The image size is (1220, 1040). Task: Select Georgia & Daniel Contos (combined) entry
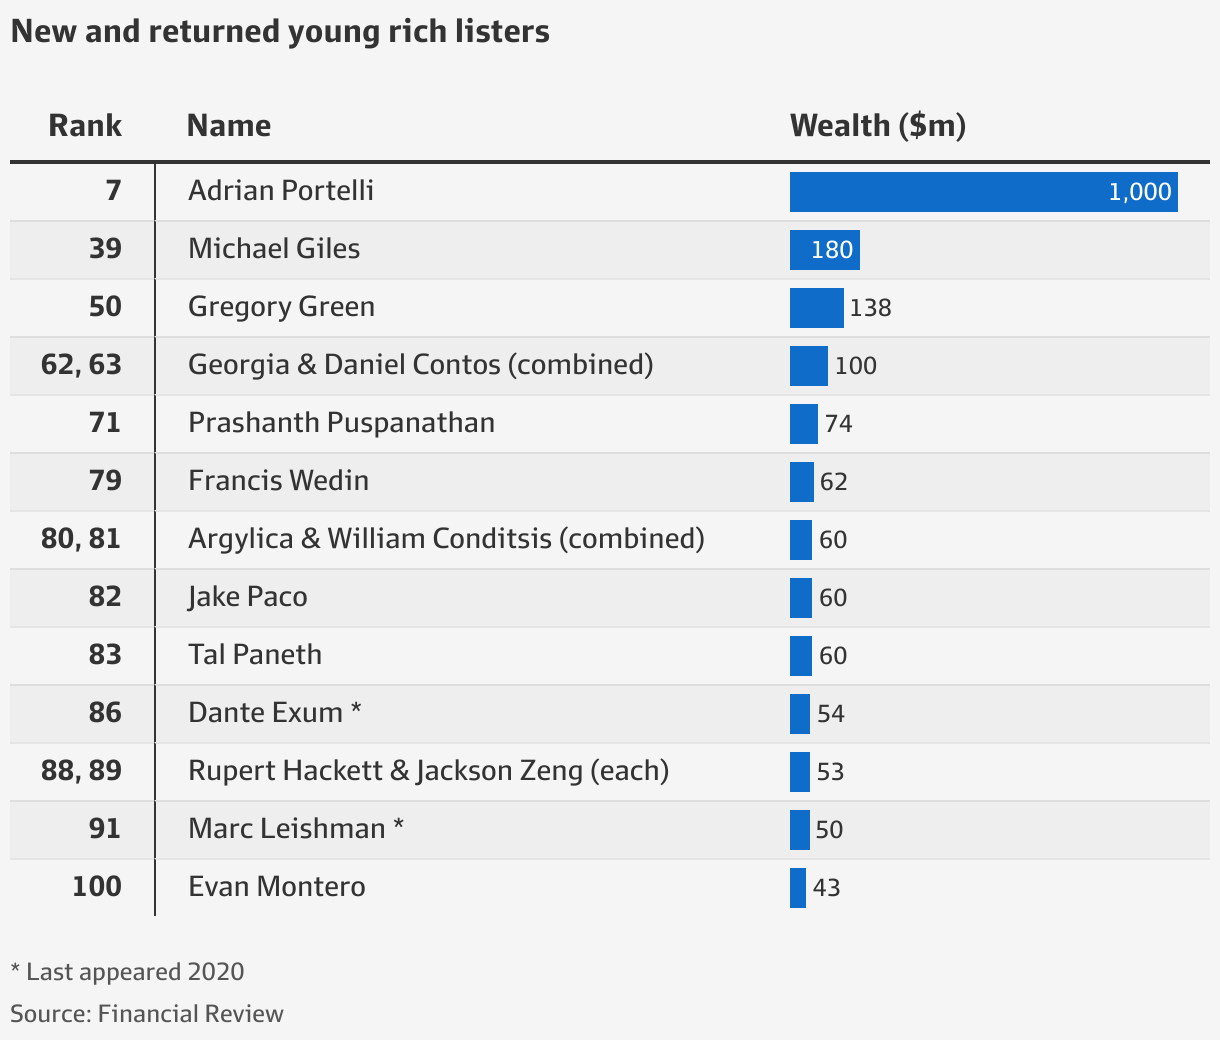pos(421,365)
